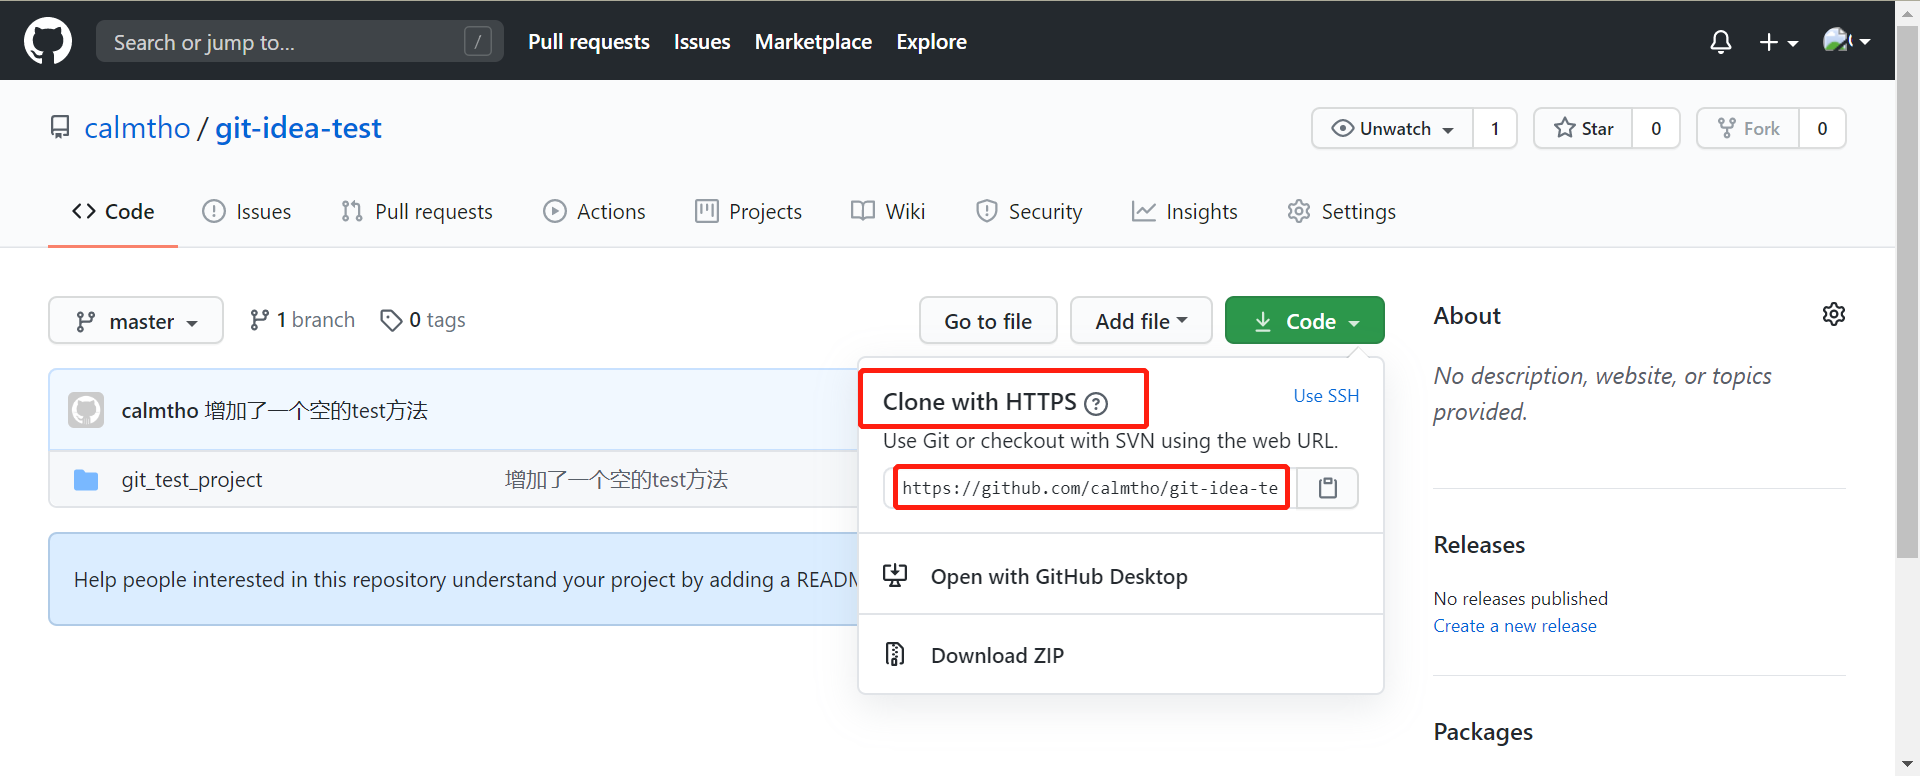Star this repository
The height and width of the screenshot is (776, 1920).
point(1583,128)
